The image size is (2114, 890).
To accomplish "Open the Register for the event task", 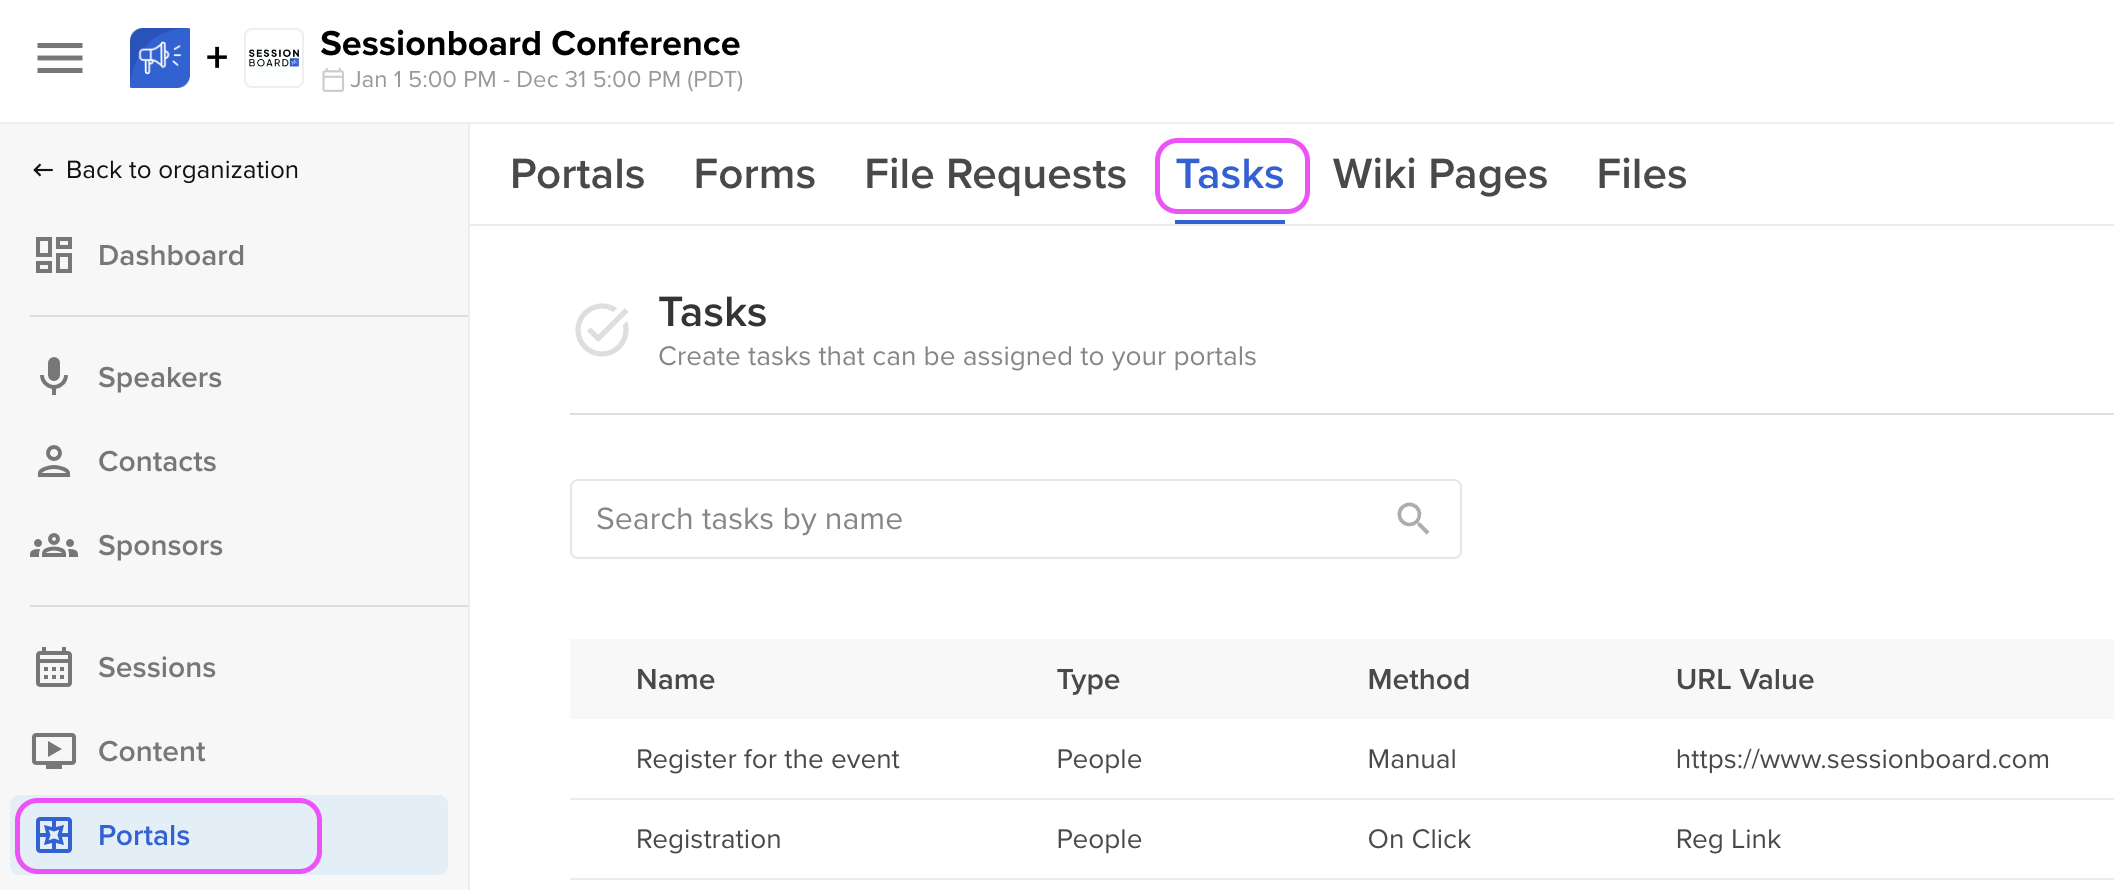I will (x=767, y=759).
